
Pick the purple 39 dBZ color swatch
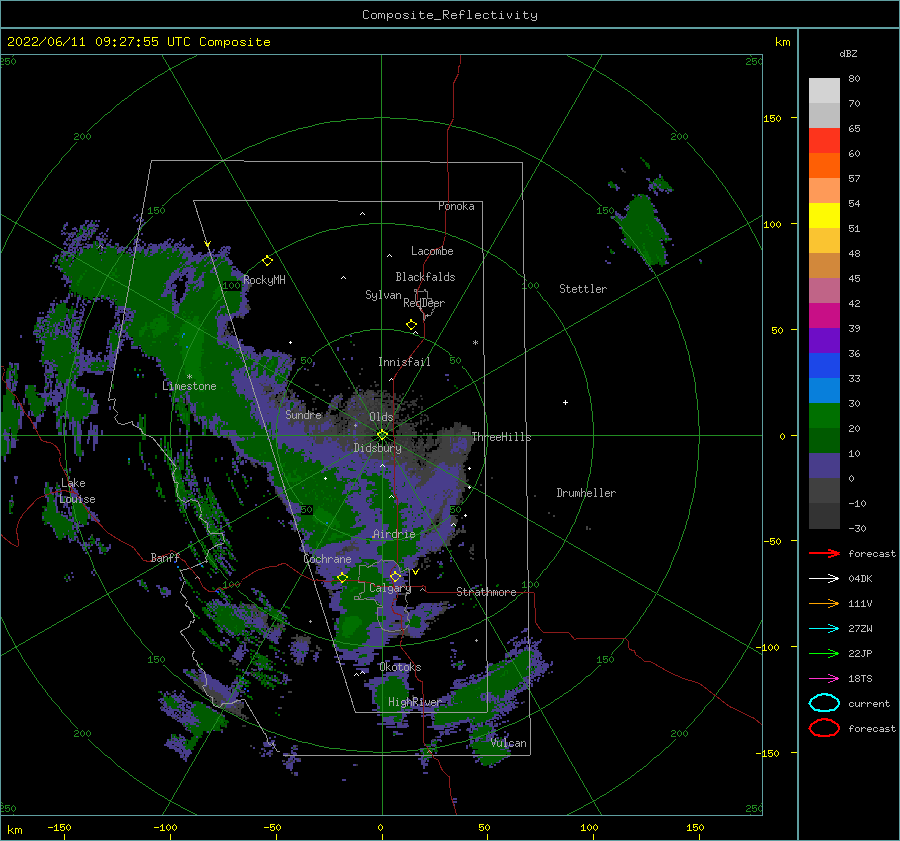[x=824, y=340]
